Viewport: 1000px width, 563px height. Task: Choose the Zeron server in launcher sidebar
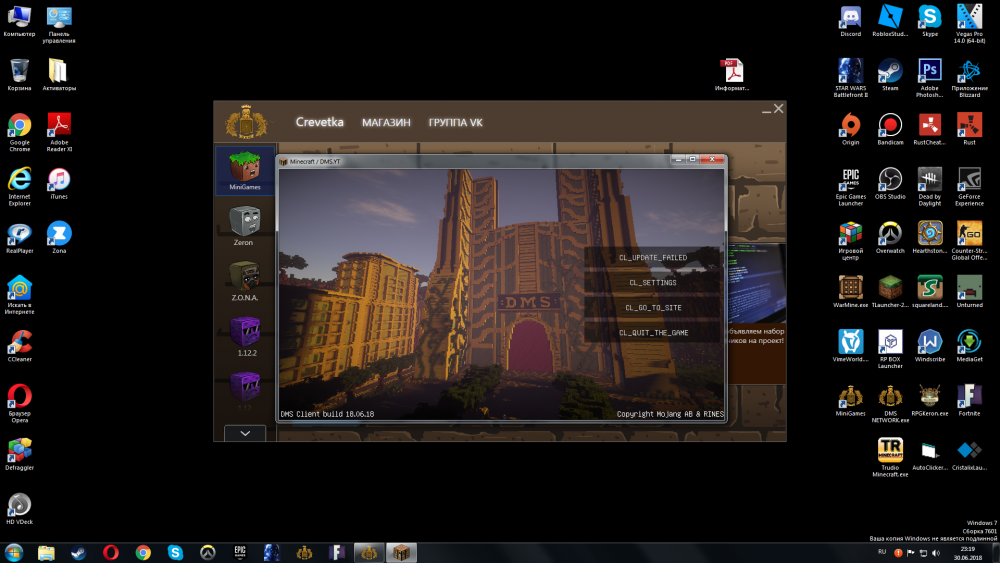pyautogui.click(x=245, y=223)
